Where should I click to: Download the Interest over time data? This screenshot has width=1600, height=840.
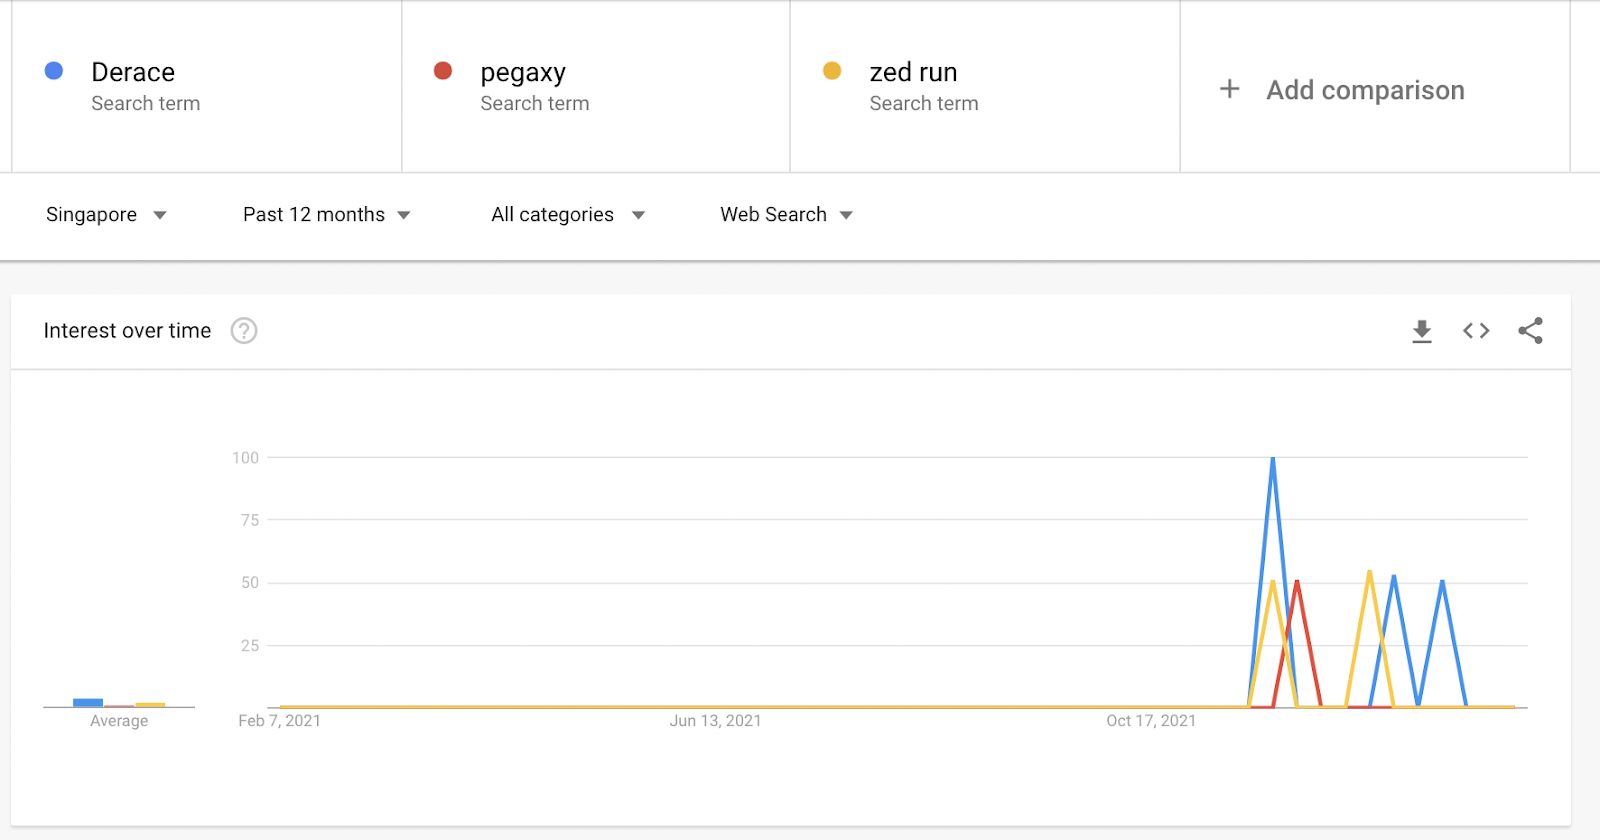coord(1421,331)
